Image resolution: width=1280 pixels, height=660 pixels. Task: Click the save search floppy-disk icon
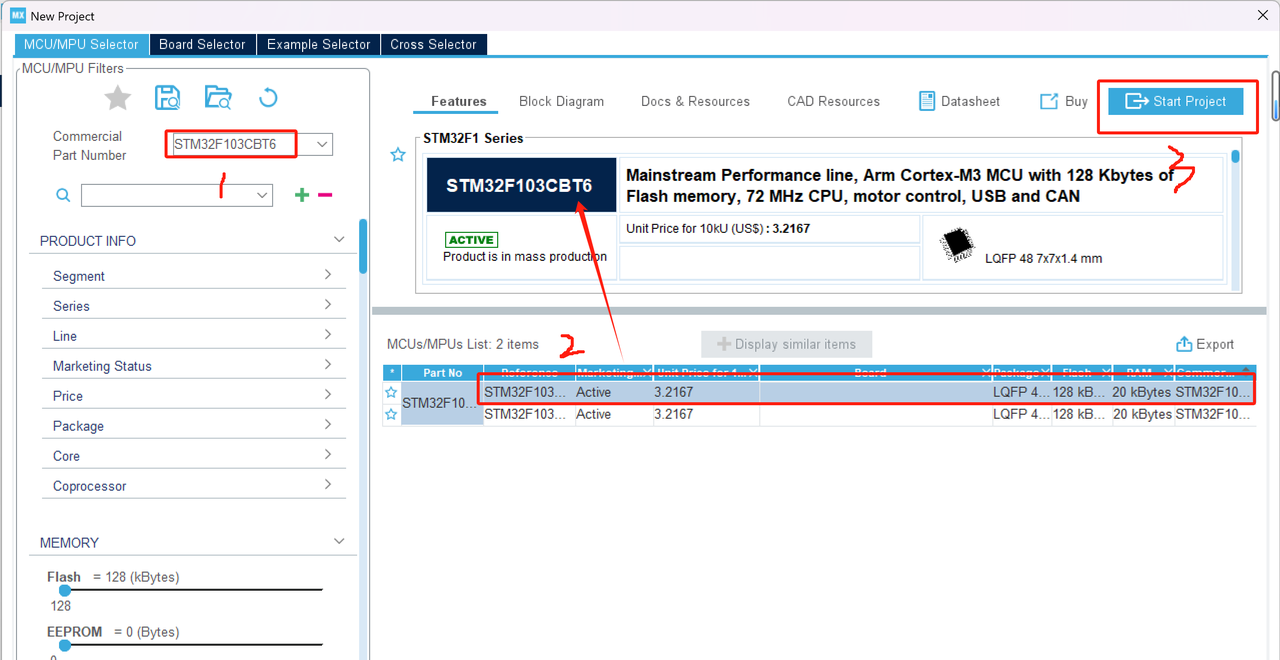coord(168,98)
